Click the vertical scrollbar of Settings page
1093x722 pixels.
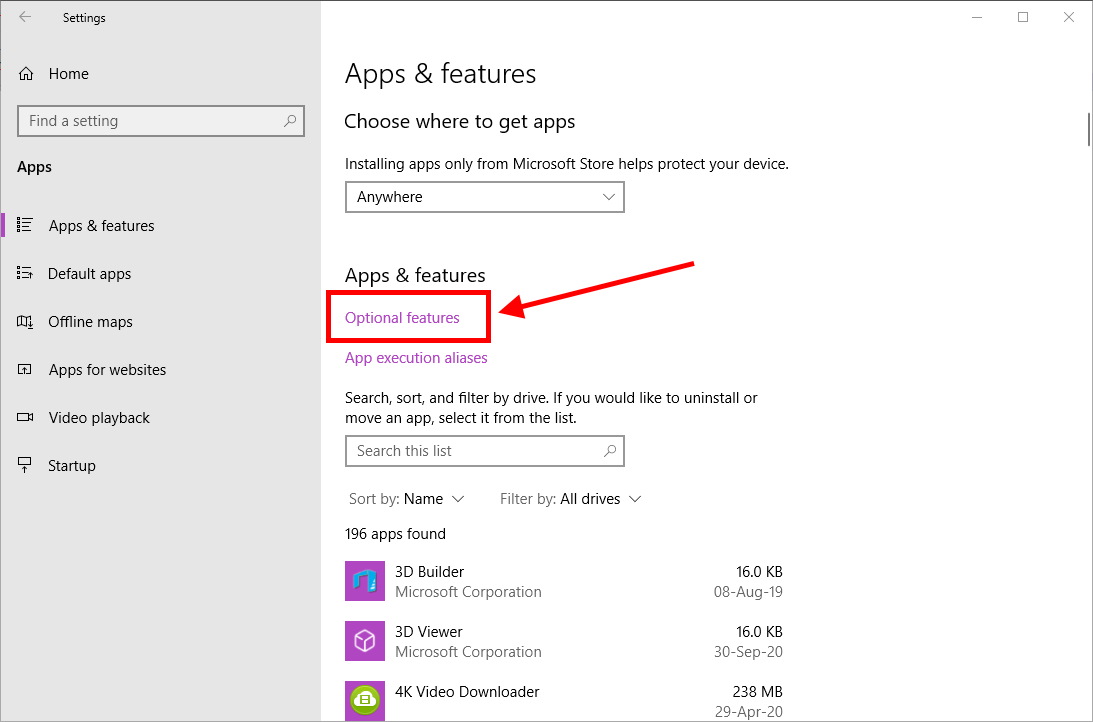[x=1089, y=129]
